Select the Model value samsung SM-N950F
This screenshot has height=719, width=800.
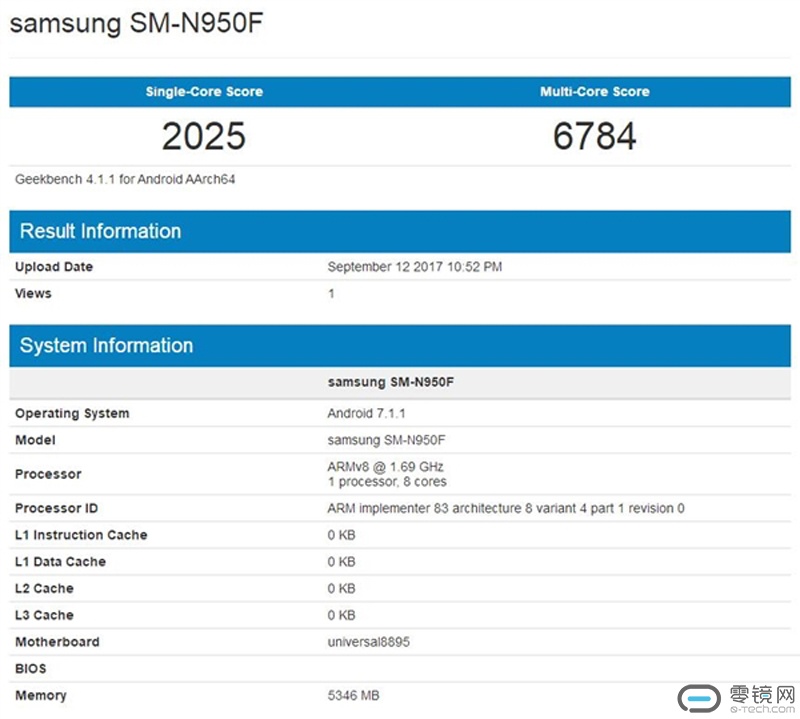click(x=386, y=440)
